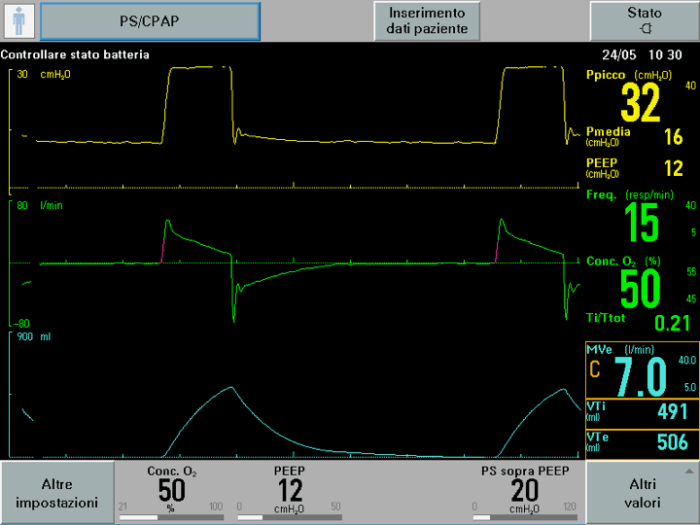Tap the Ppicco value 32 readout
The height and width of the screenshot is (525, 700).
pyautogui.click(x=639, y=102)
